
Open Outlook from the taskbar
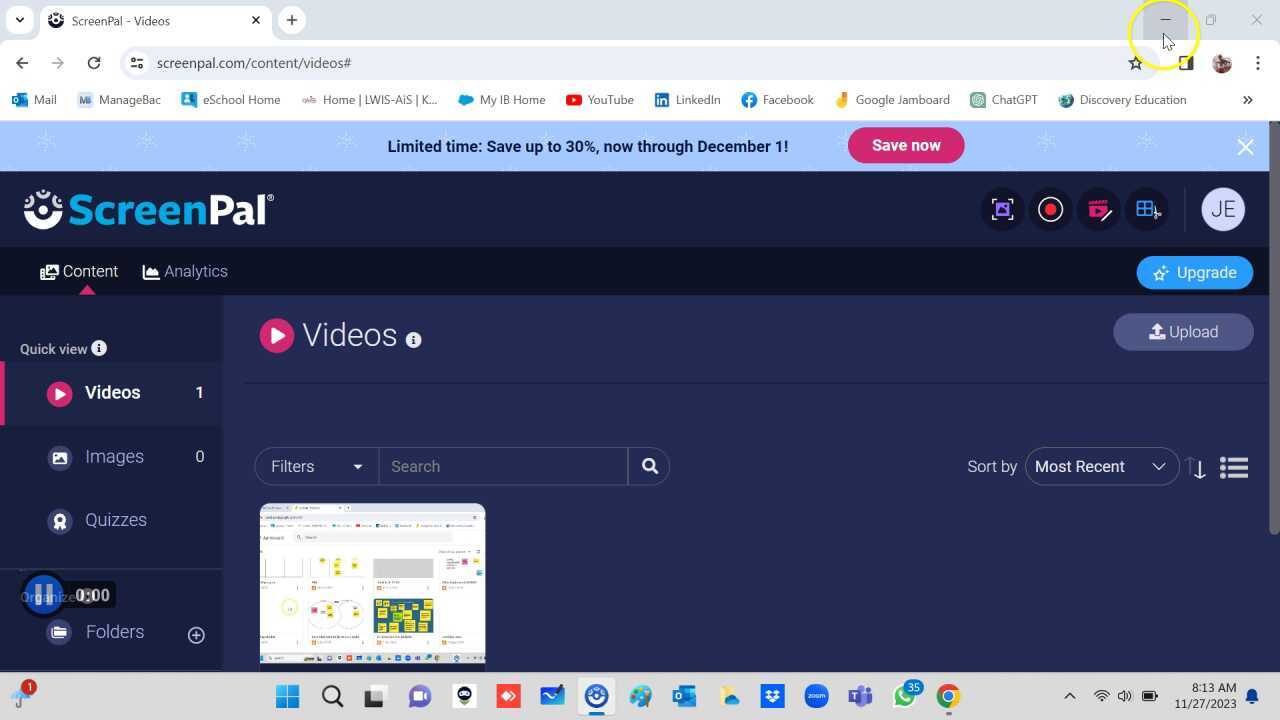point(684,696)
